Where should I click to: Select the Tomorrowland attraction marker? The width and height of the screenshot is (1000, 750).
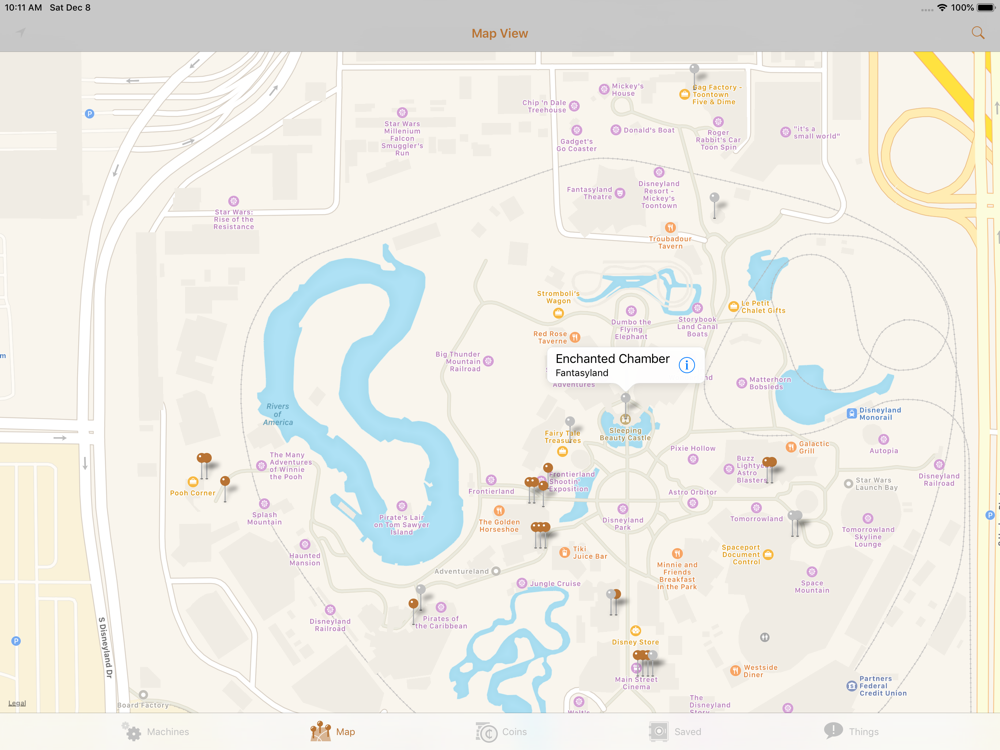[756, 508]
